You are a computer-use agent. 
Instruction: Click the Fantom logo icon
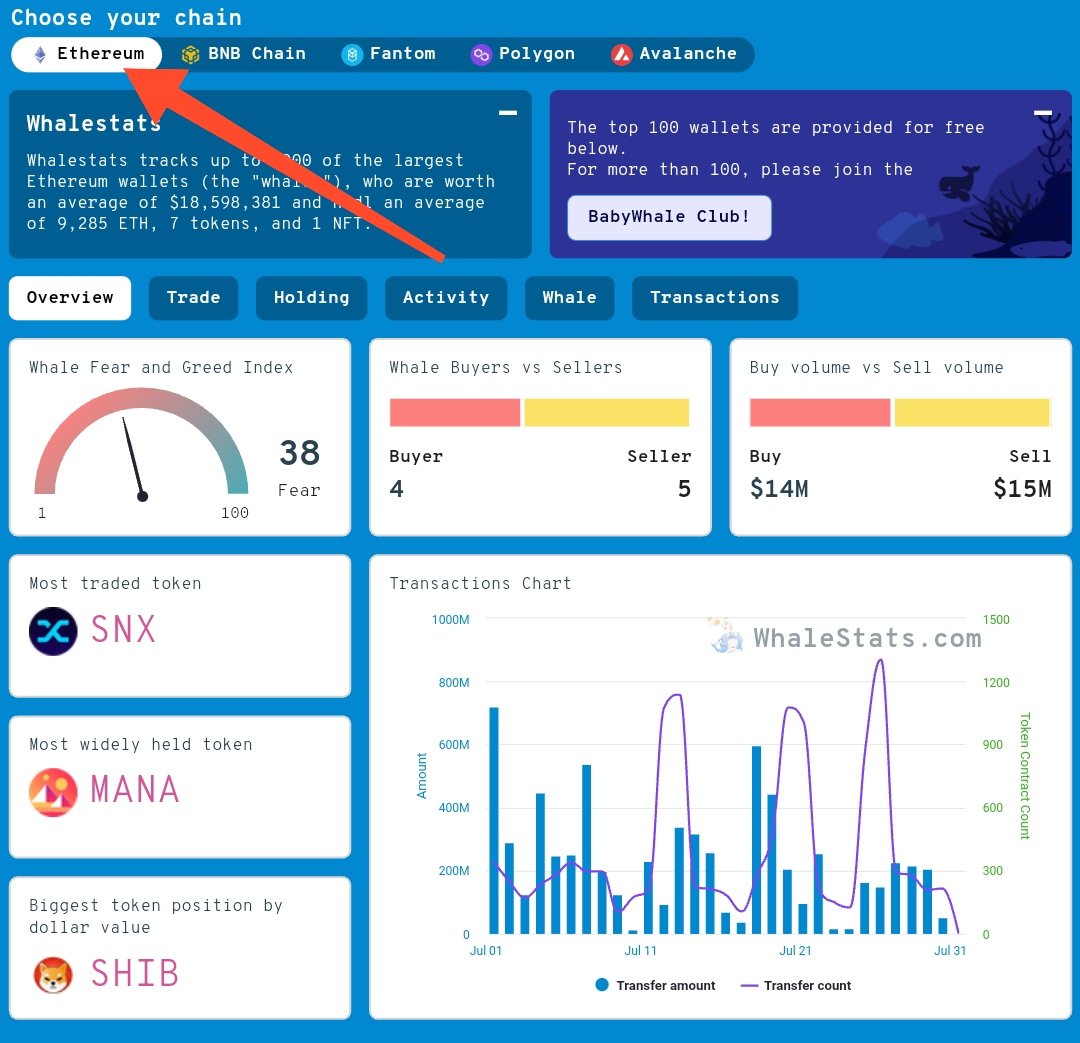[x=352, y=54]
